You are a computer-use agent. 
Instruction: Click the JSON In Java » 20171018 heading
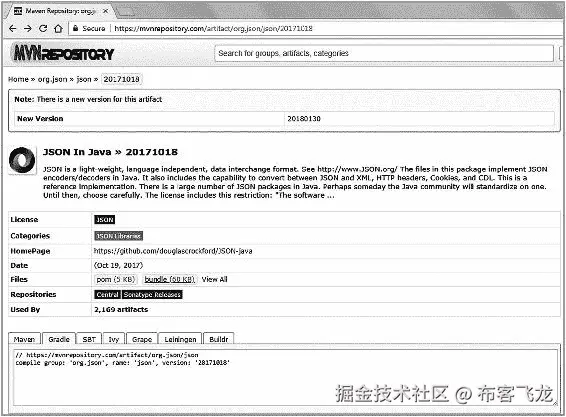(x=110, y=152)
